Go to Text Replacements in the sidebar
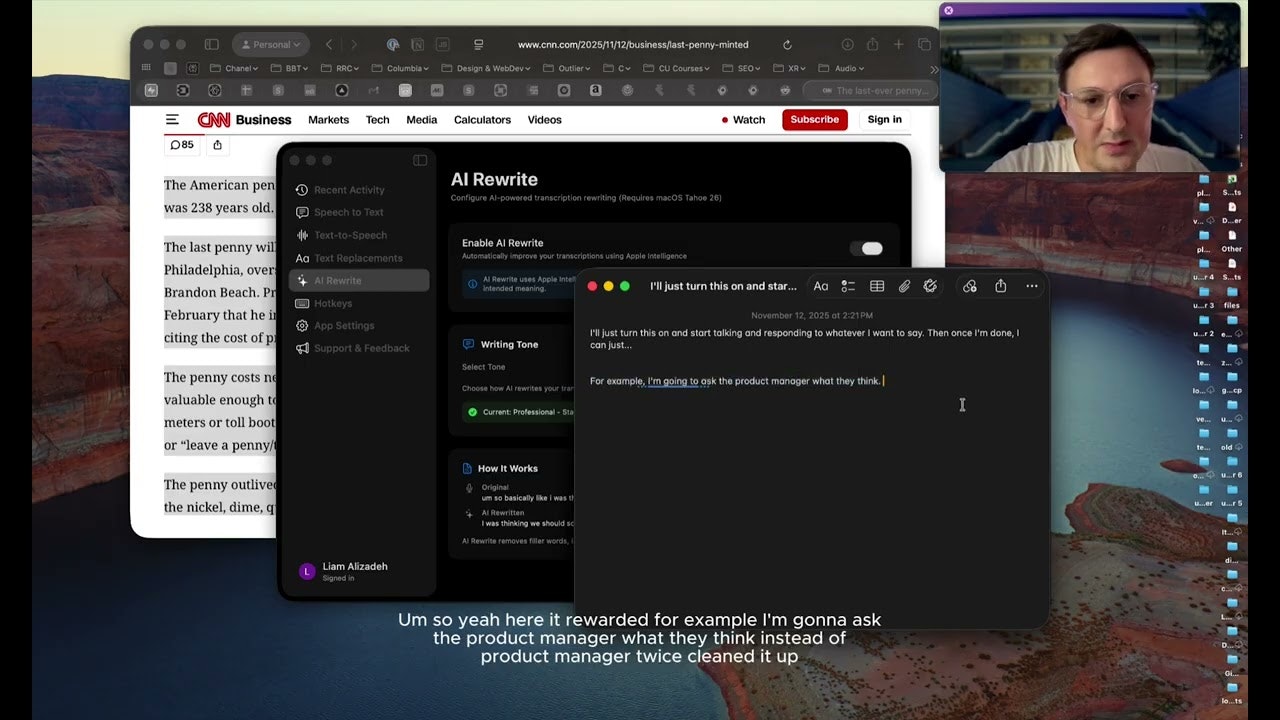The height and width of the screenshot is (720, 1280). (359, 258)
